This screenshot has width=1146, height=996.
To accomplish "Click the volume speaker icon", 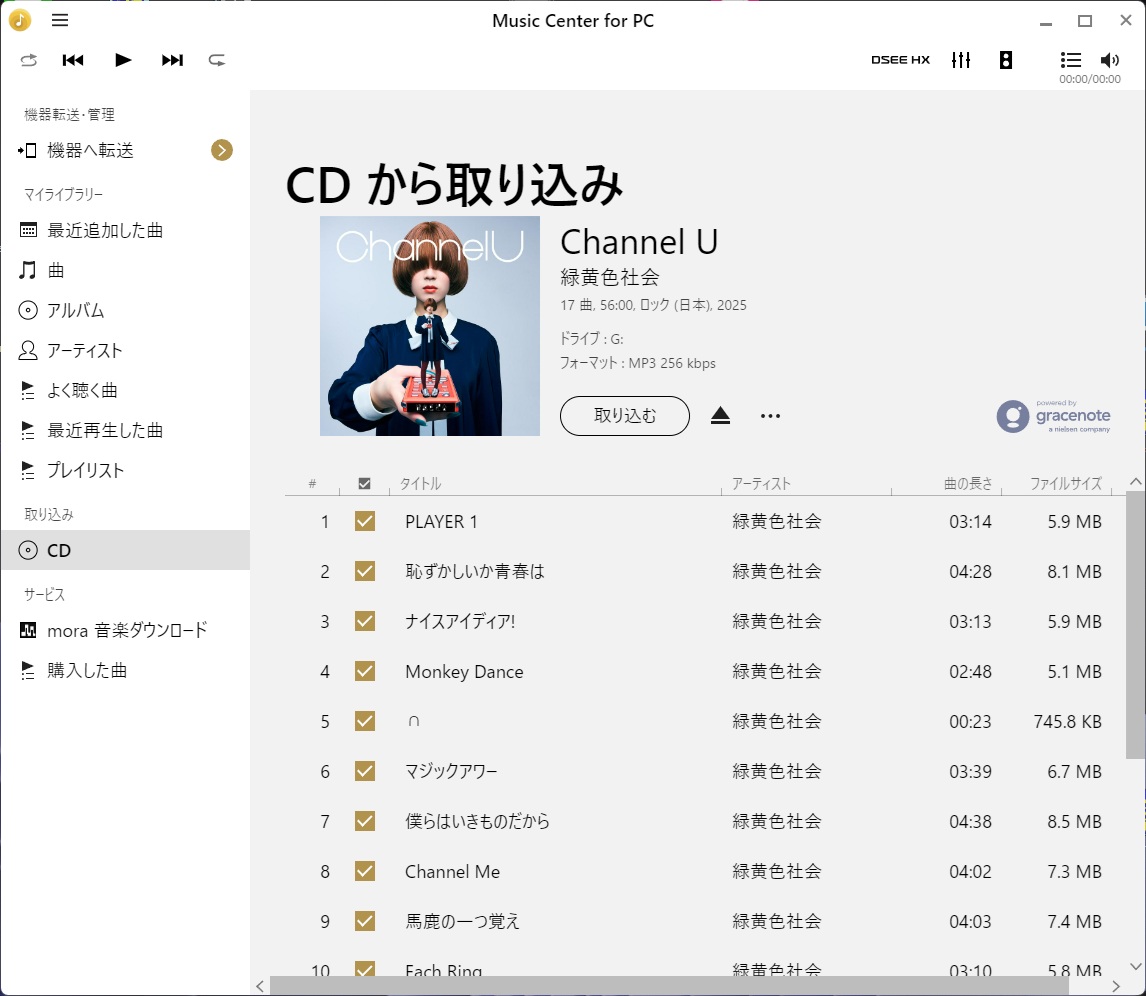I will pos(1109,60).
